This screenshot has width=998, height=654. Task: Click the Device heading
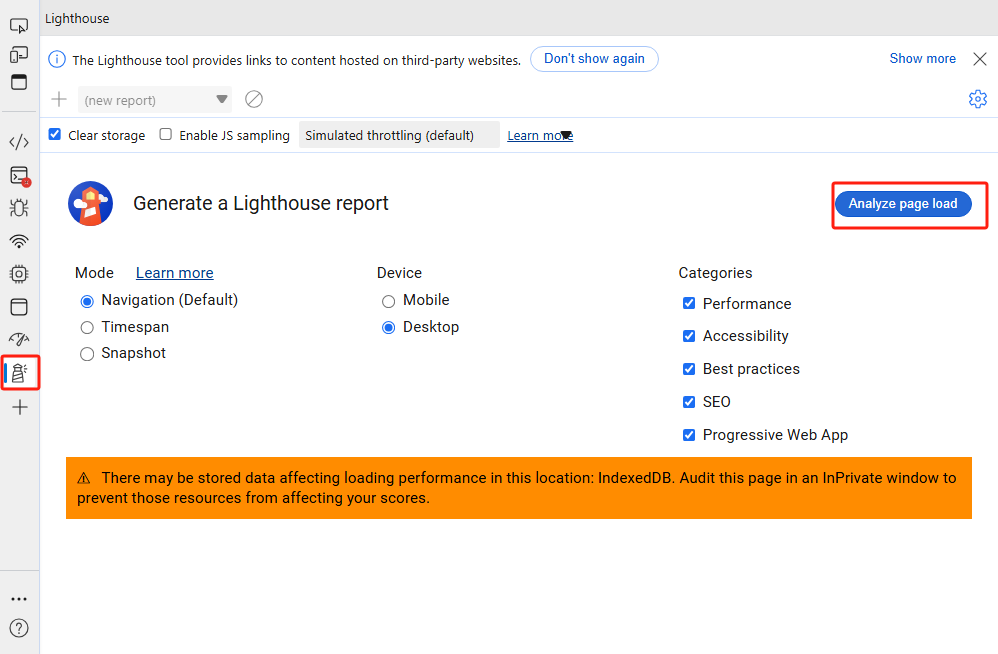(x=399, y=273)
